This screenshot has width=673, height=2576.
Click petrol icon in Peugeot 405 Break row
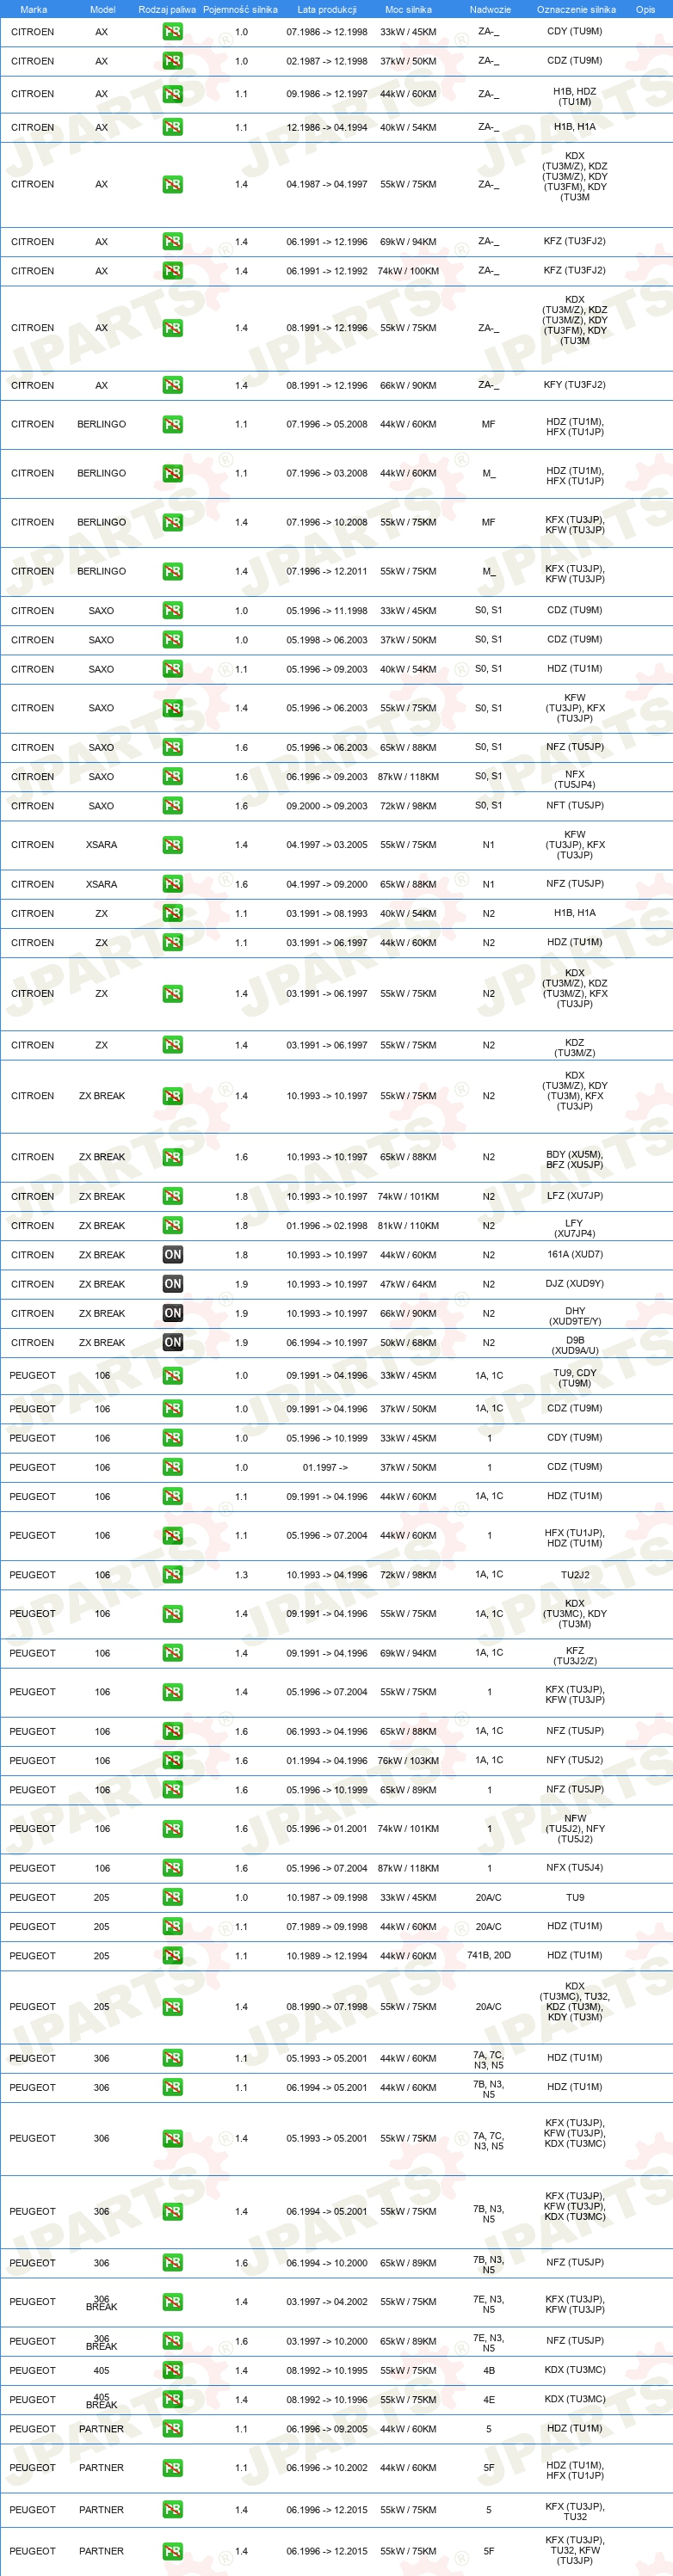coord(173,2400)
